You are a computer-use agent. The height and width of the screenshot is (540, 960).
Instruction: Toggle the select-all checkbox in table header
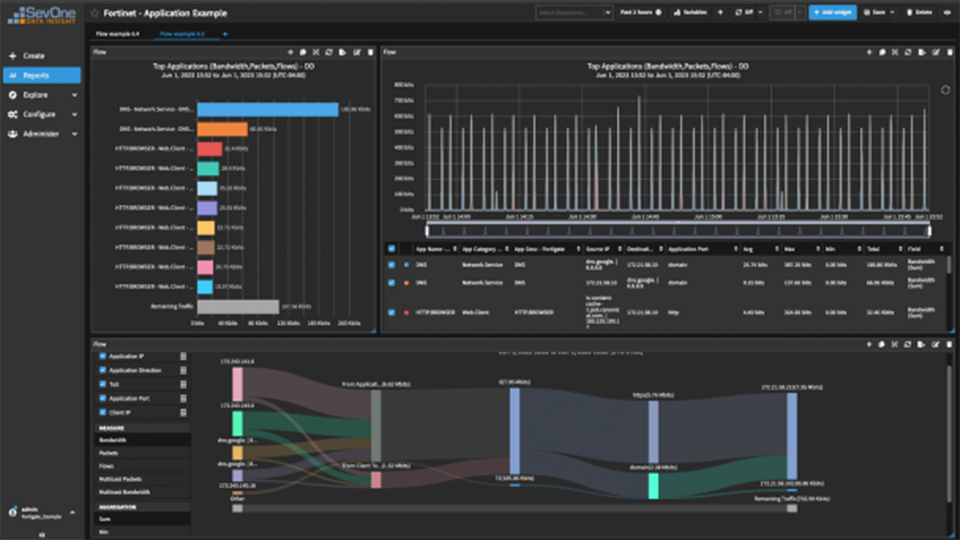(x=391, y=249)
